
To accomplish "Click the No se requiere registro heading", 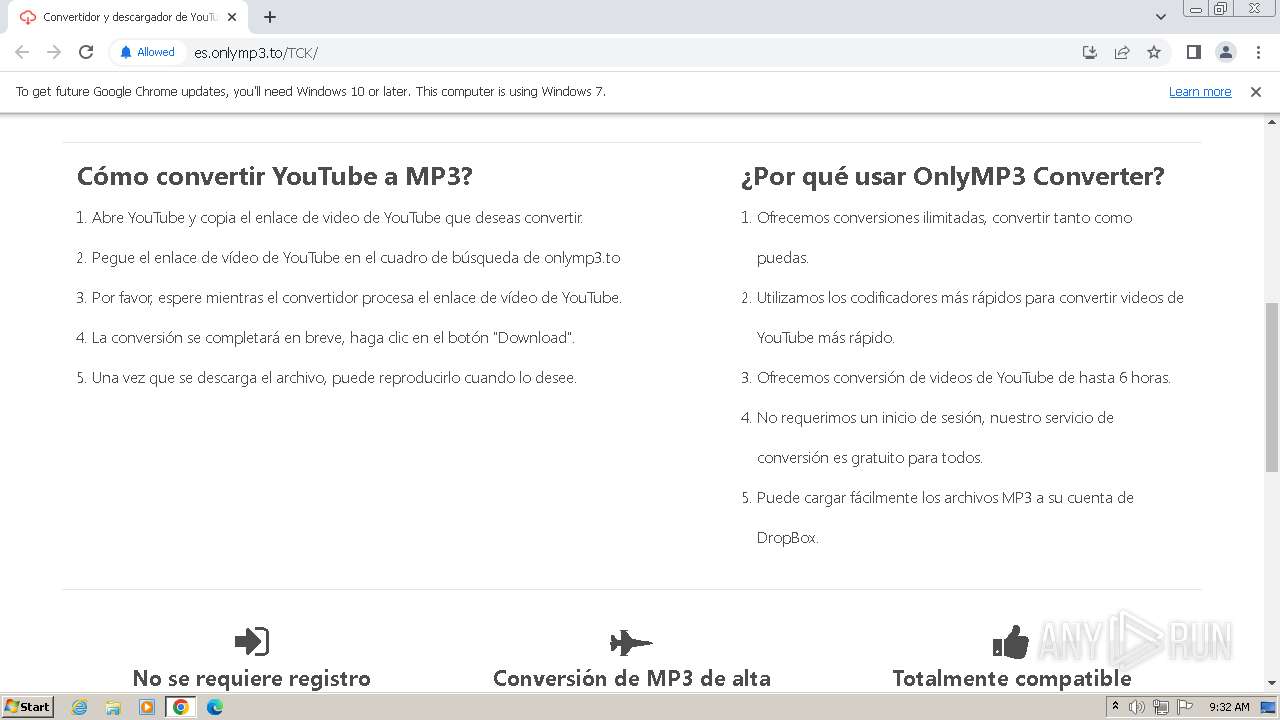I will 252,678.
